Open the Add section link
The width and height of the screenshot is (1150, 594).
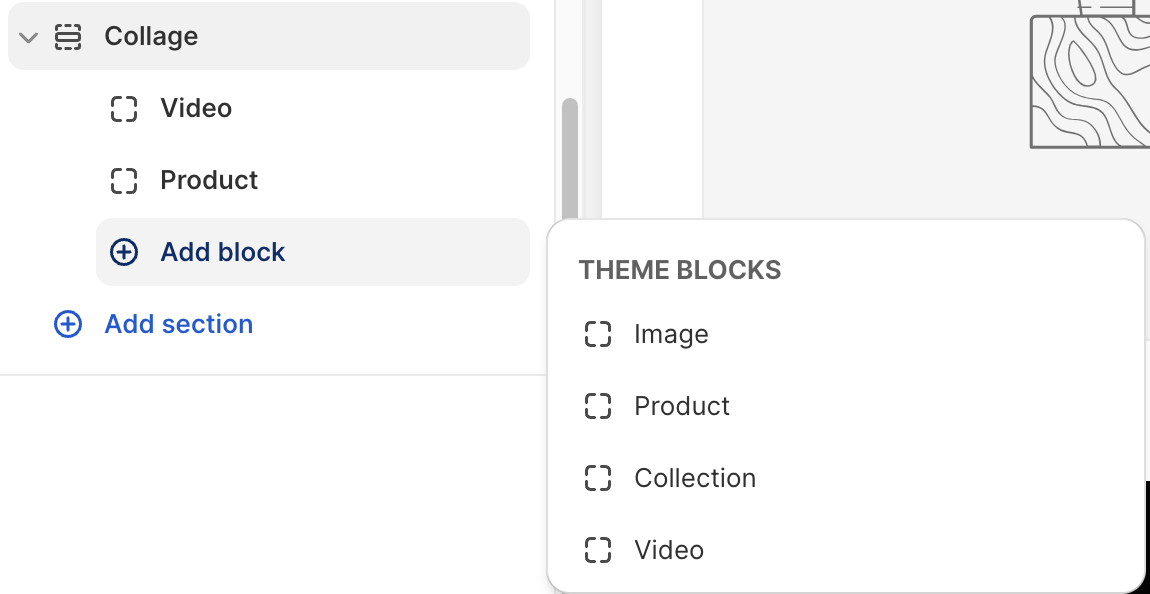coord(178,324)
